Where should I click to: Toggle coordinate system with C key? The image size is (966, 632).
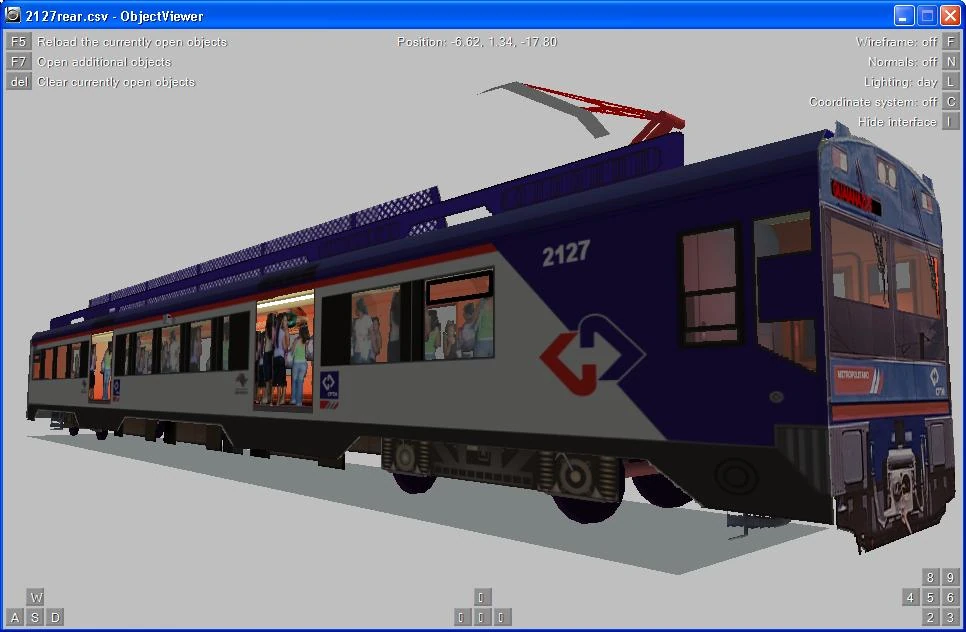(x=951, y=102)
